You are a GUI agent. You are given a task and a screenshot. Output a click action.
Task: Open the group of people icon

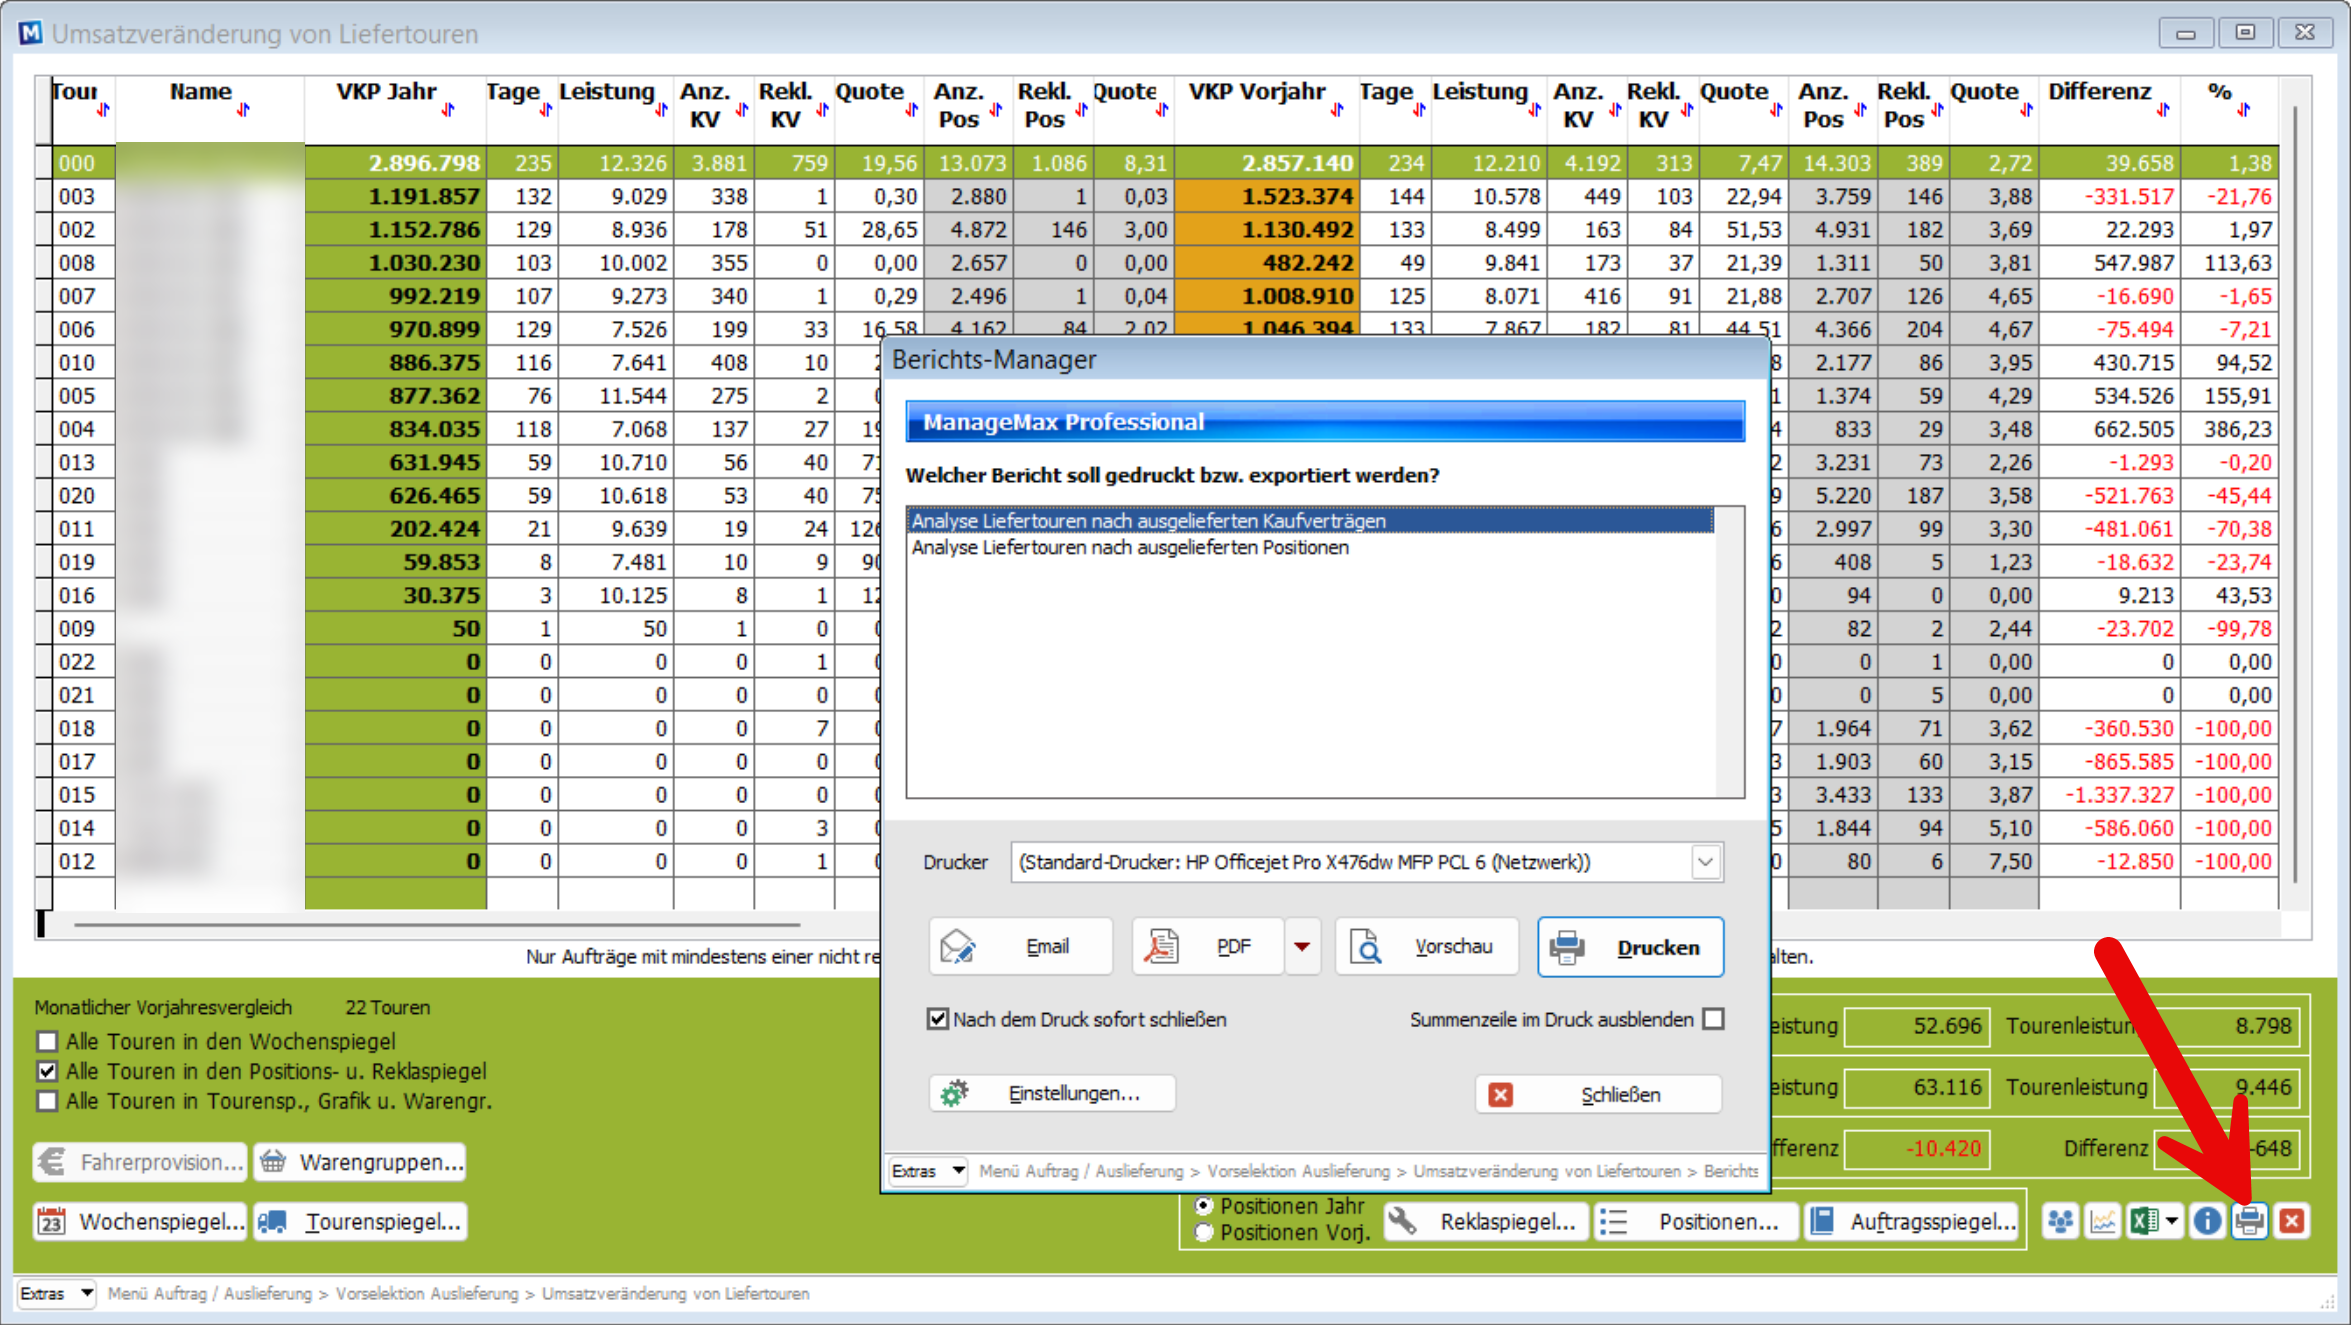(x=2061, y=1221)
